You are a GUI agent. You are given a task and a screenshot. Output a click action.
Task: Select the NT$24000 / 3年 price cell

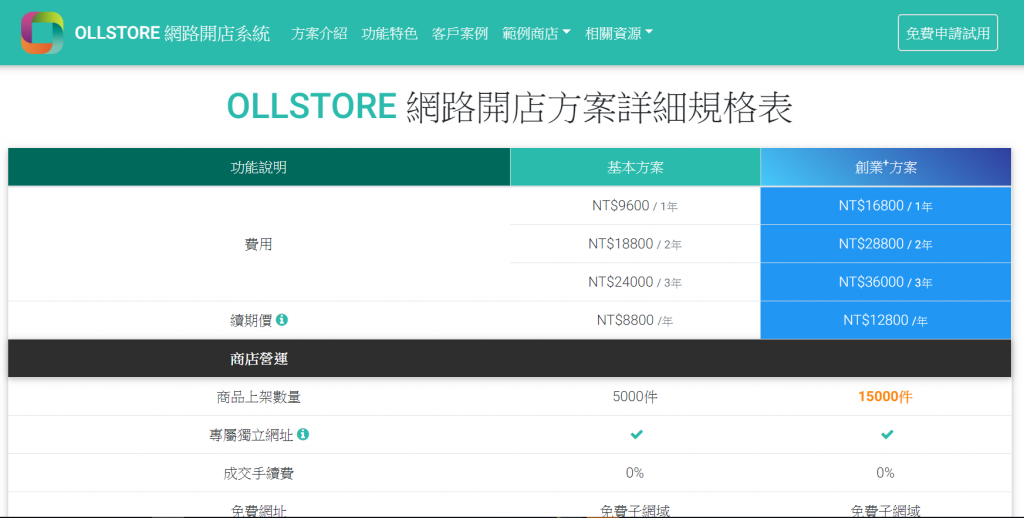(x=635, y=282)
